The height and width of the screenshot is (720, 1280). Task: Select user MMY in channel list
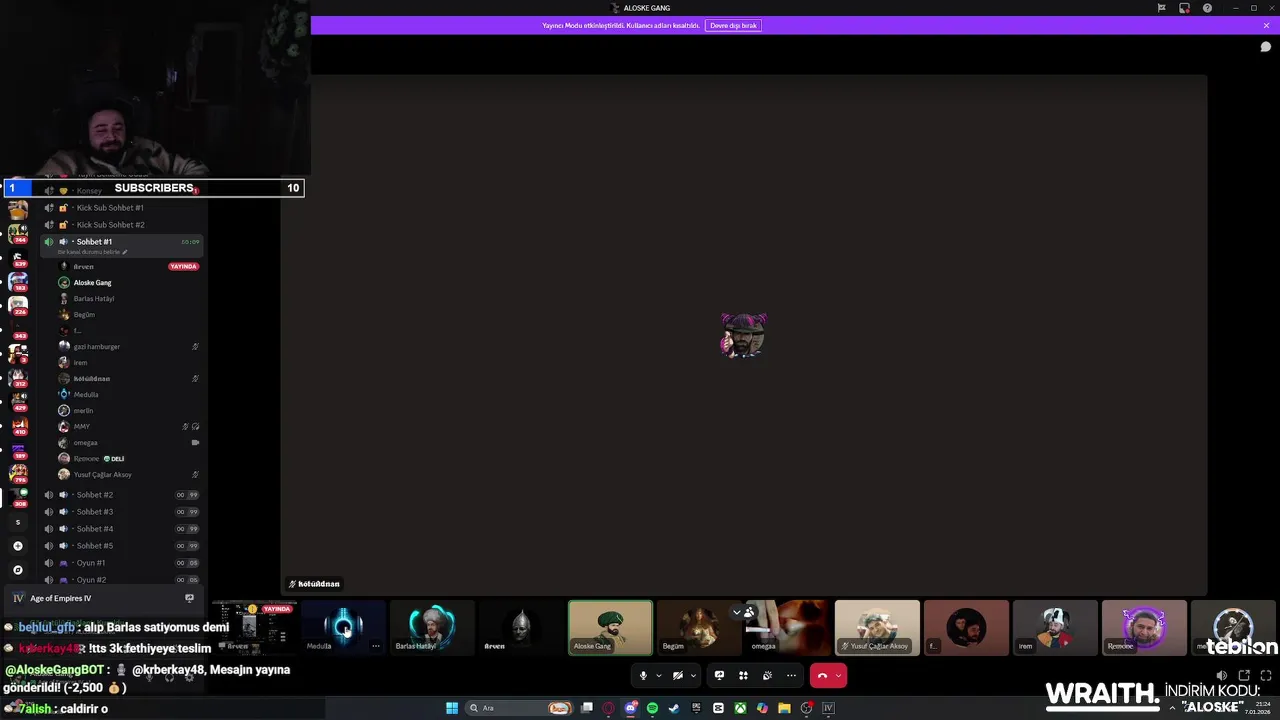pos(128,427)
